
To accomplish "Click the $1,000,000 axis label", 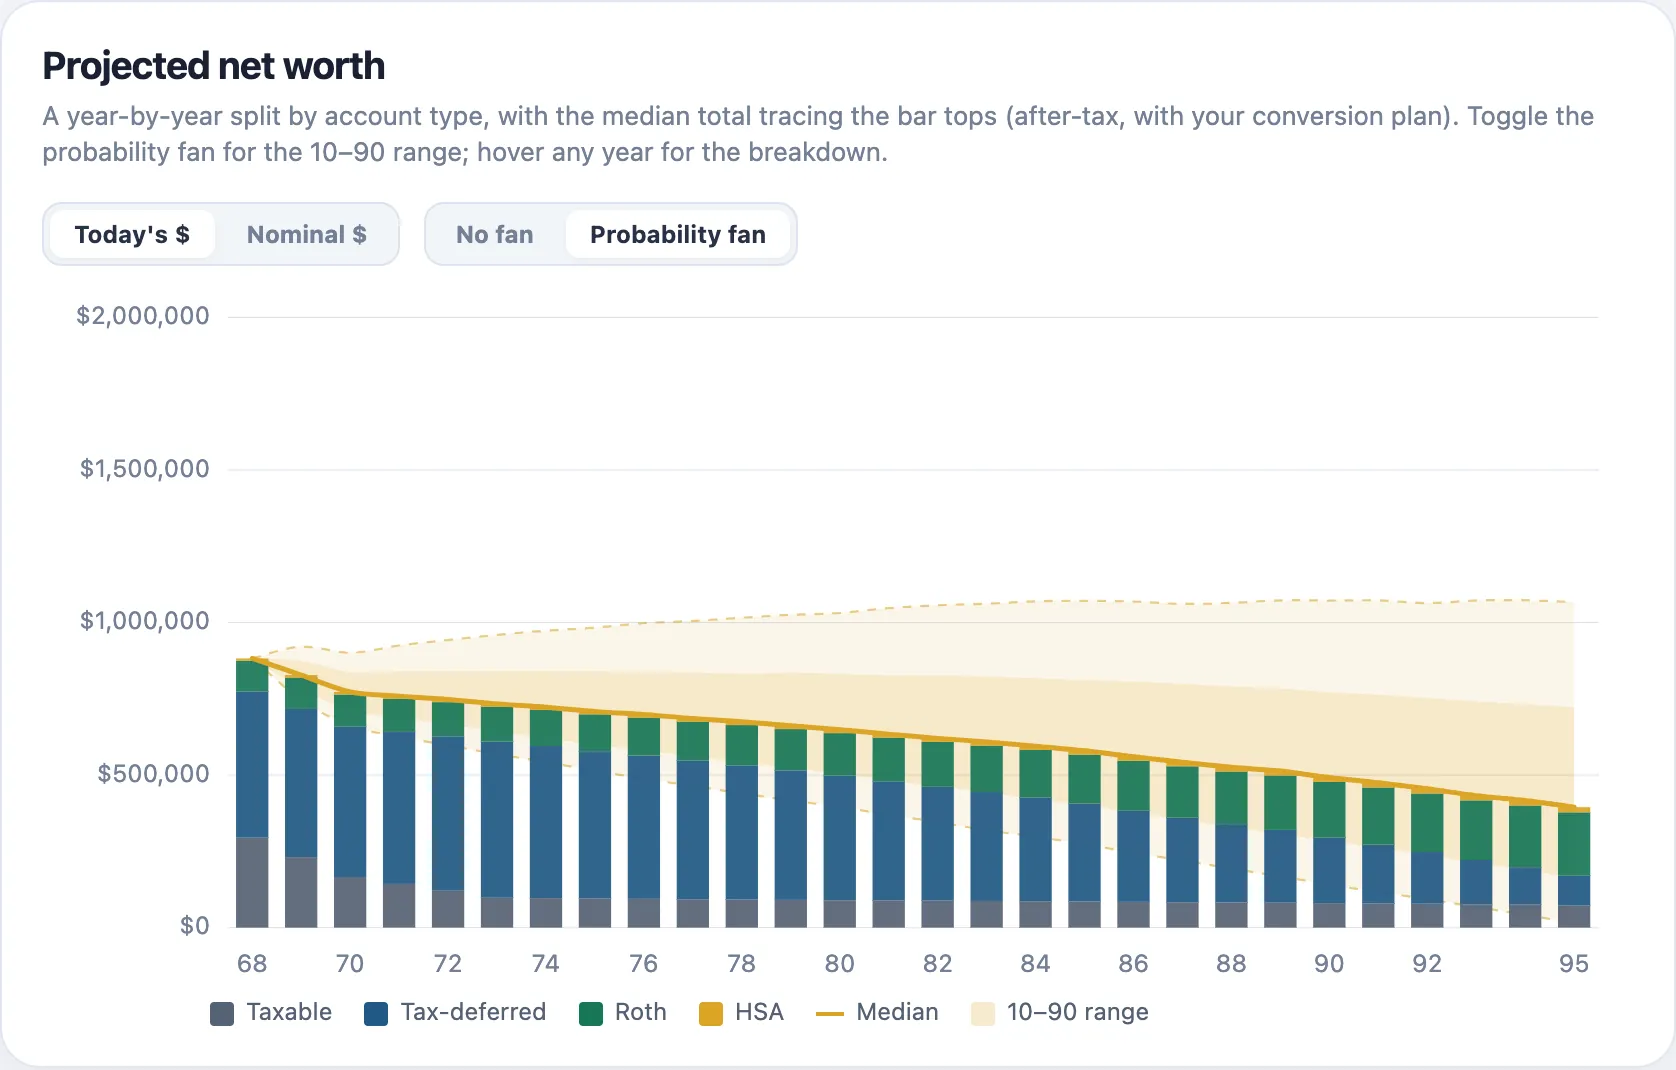I will coord(145,621).
